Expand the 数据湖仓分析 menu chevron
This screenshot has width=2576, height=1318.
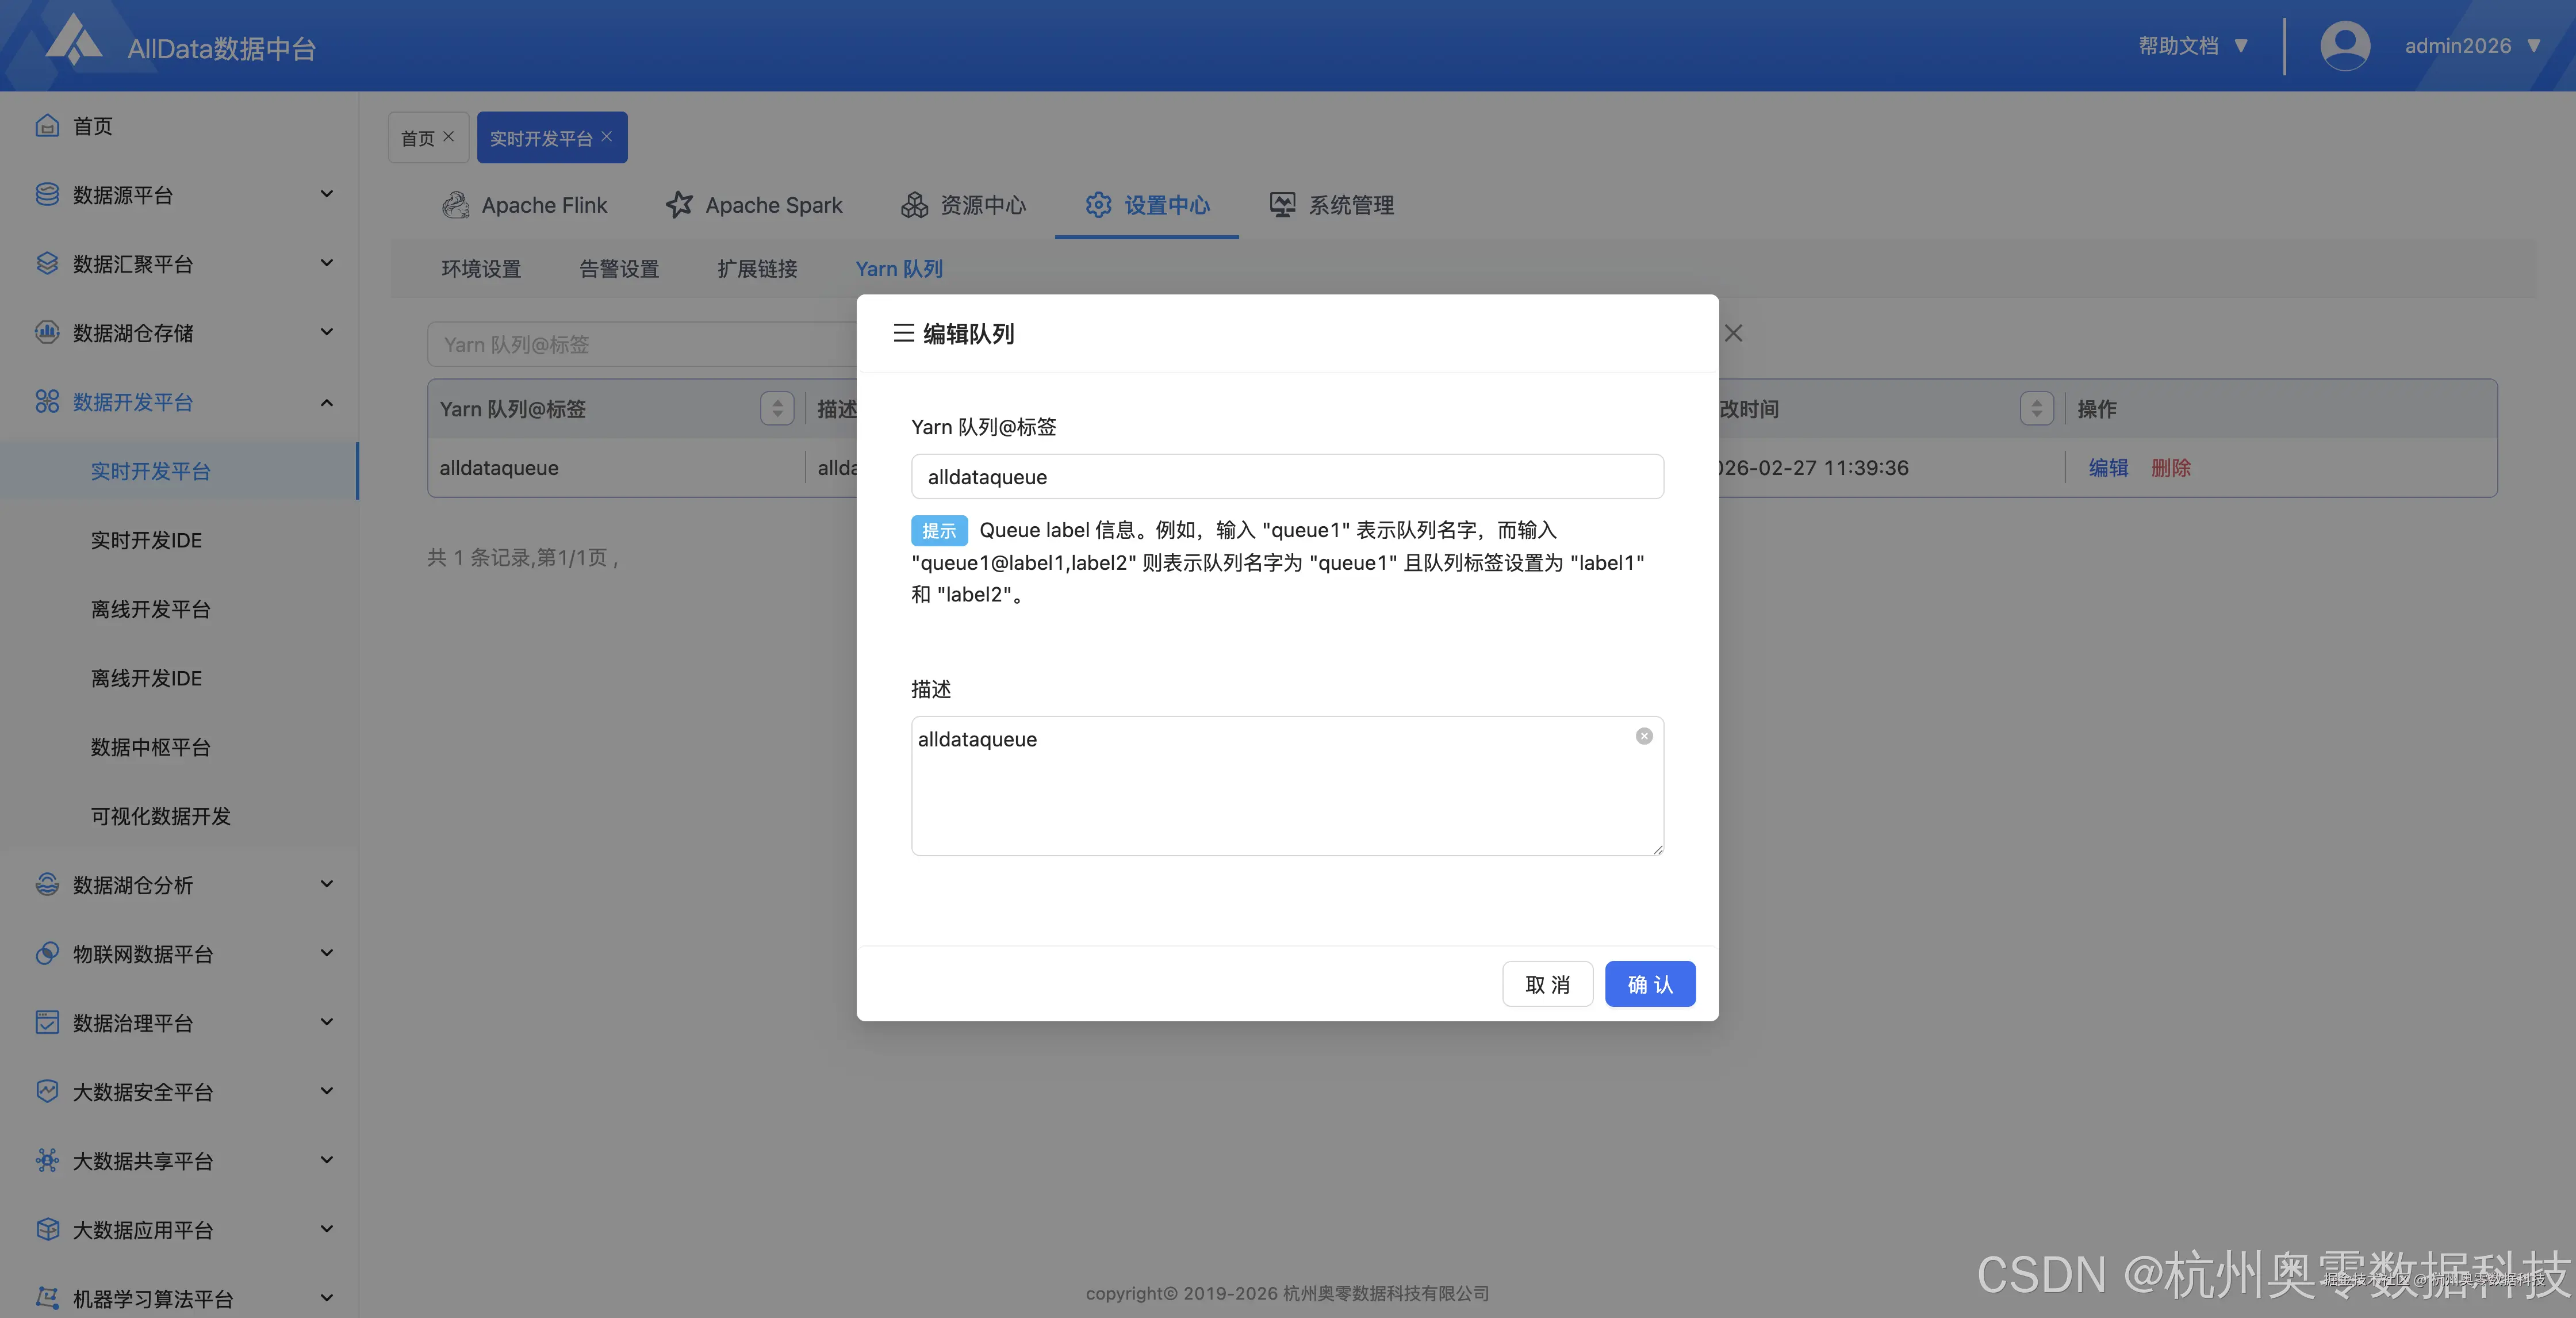point(326,884)
